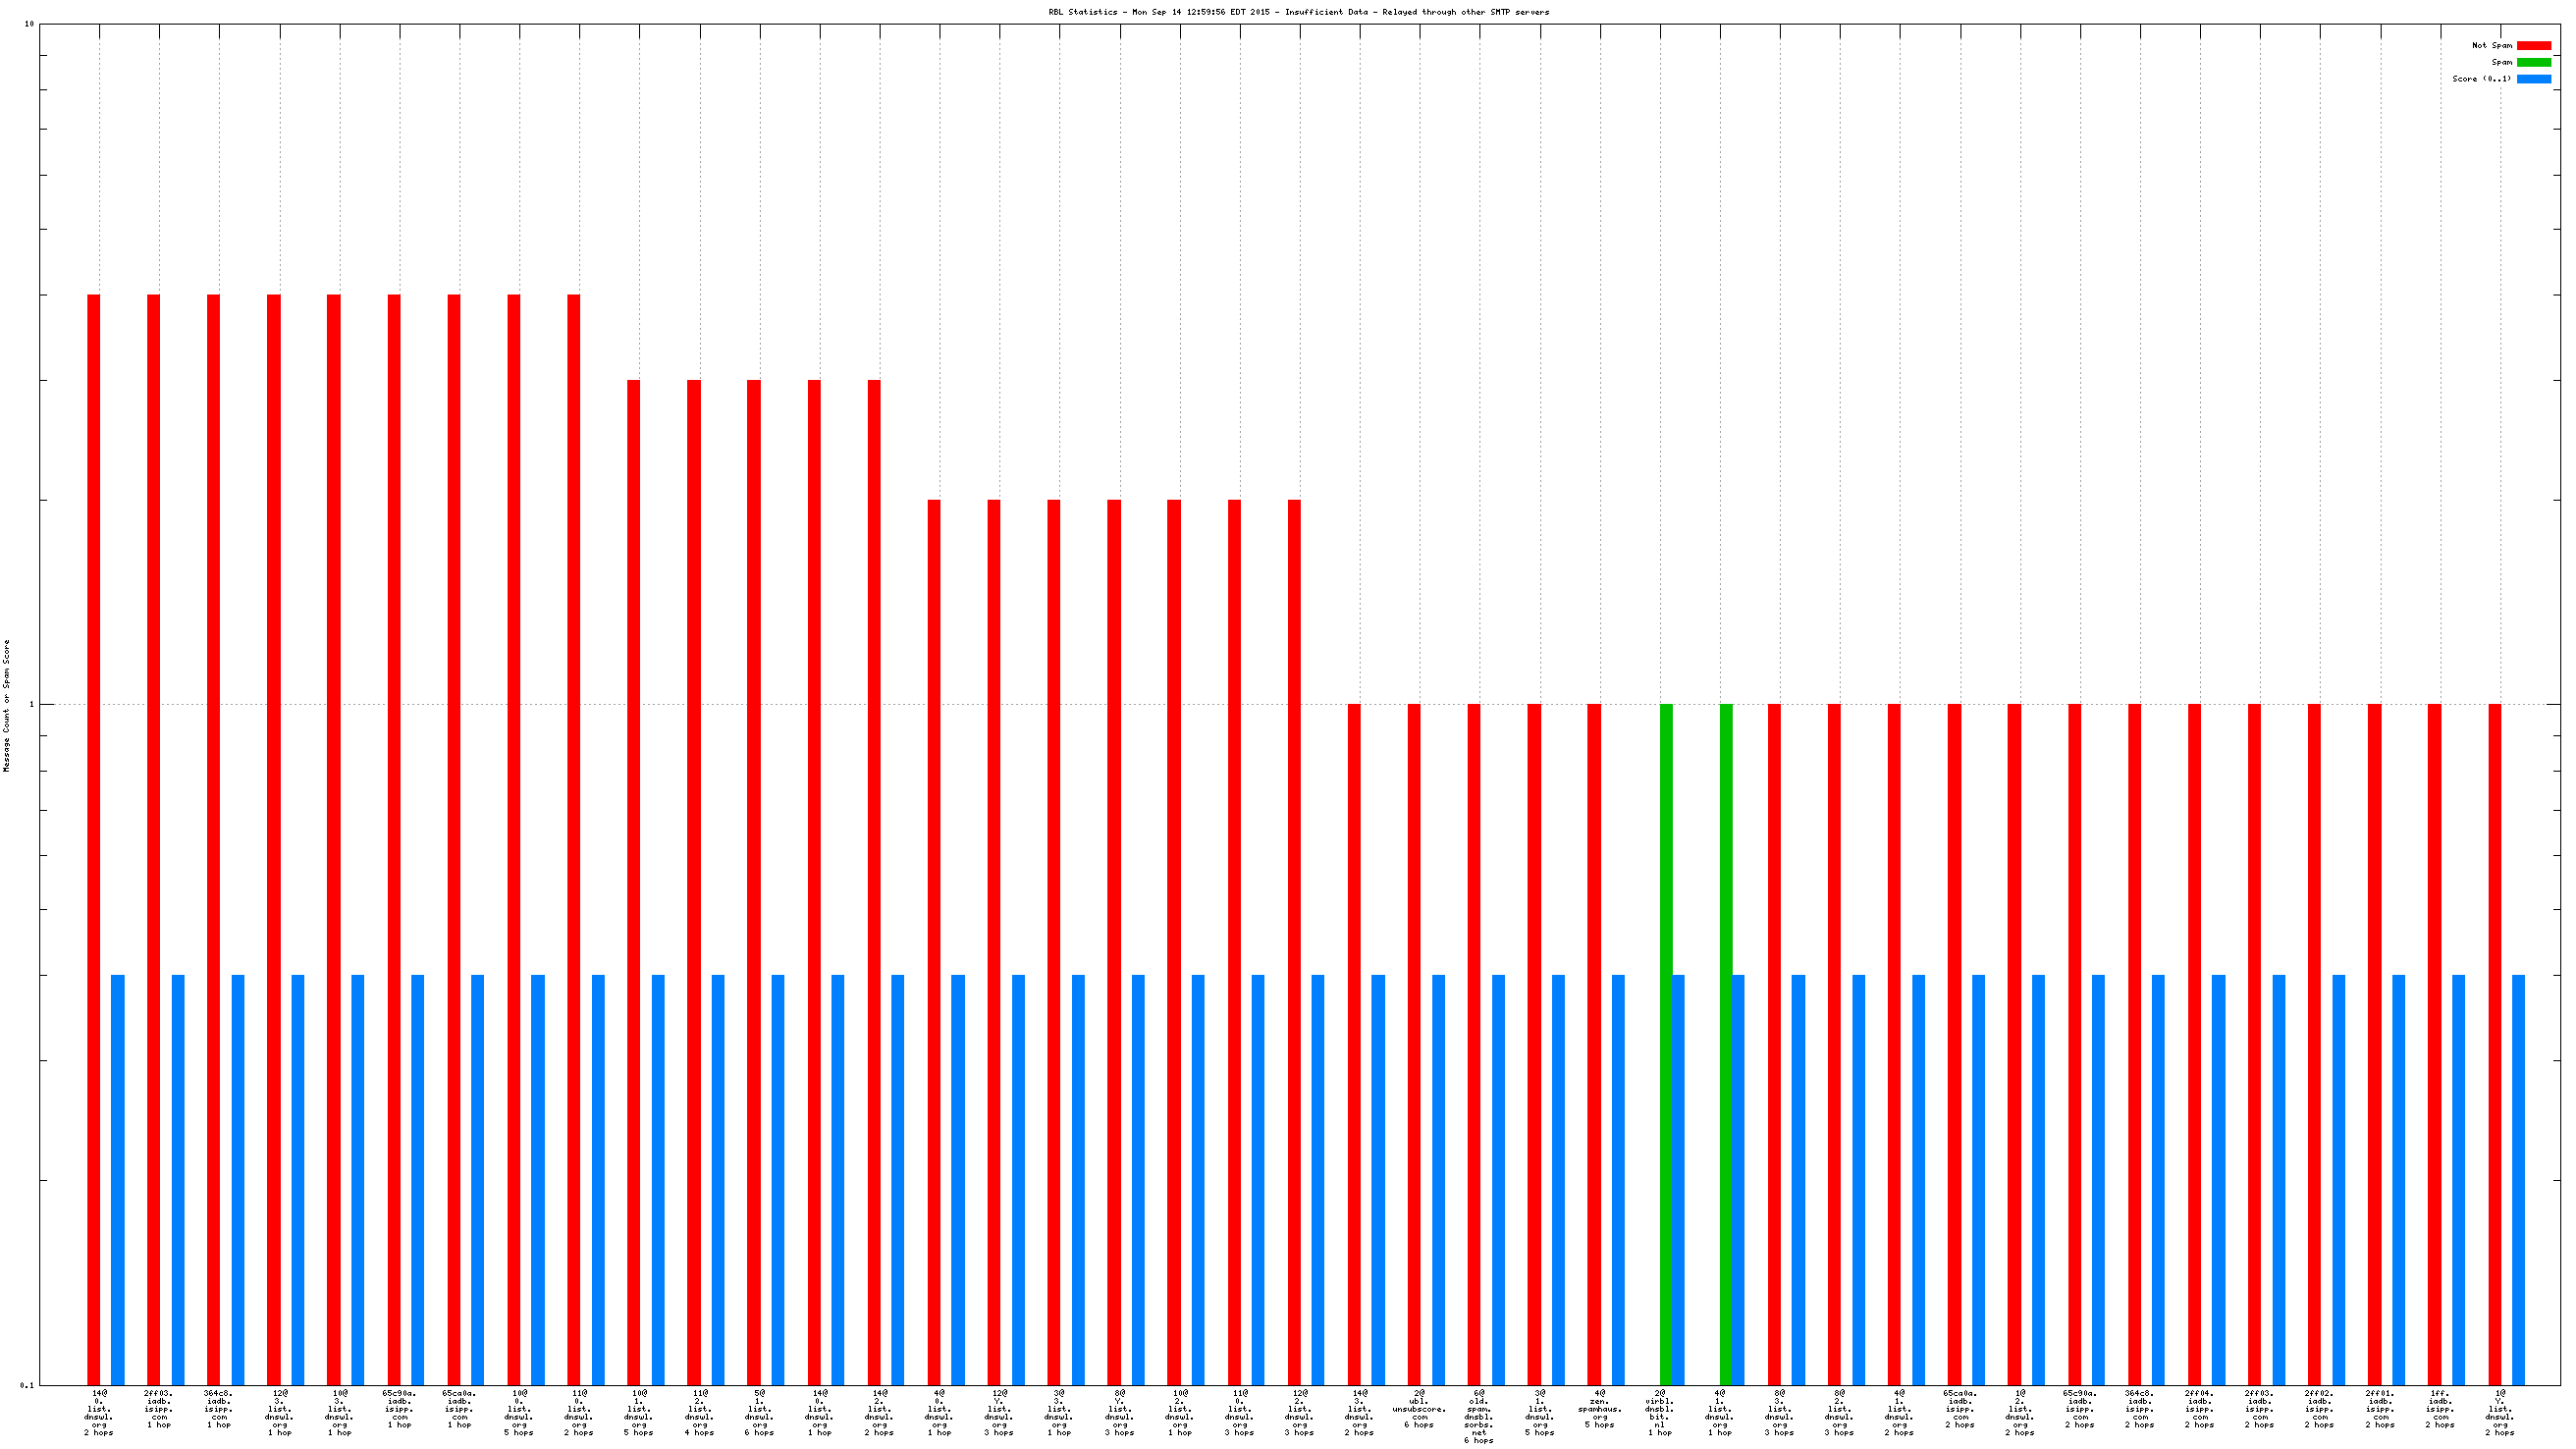2576x1449 pixels.
Task: Click the Not Spam legend text
Action: click(2491, 45)
